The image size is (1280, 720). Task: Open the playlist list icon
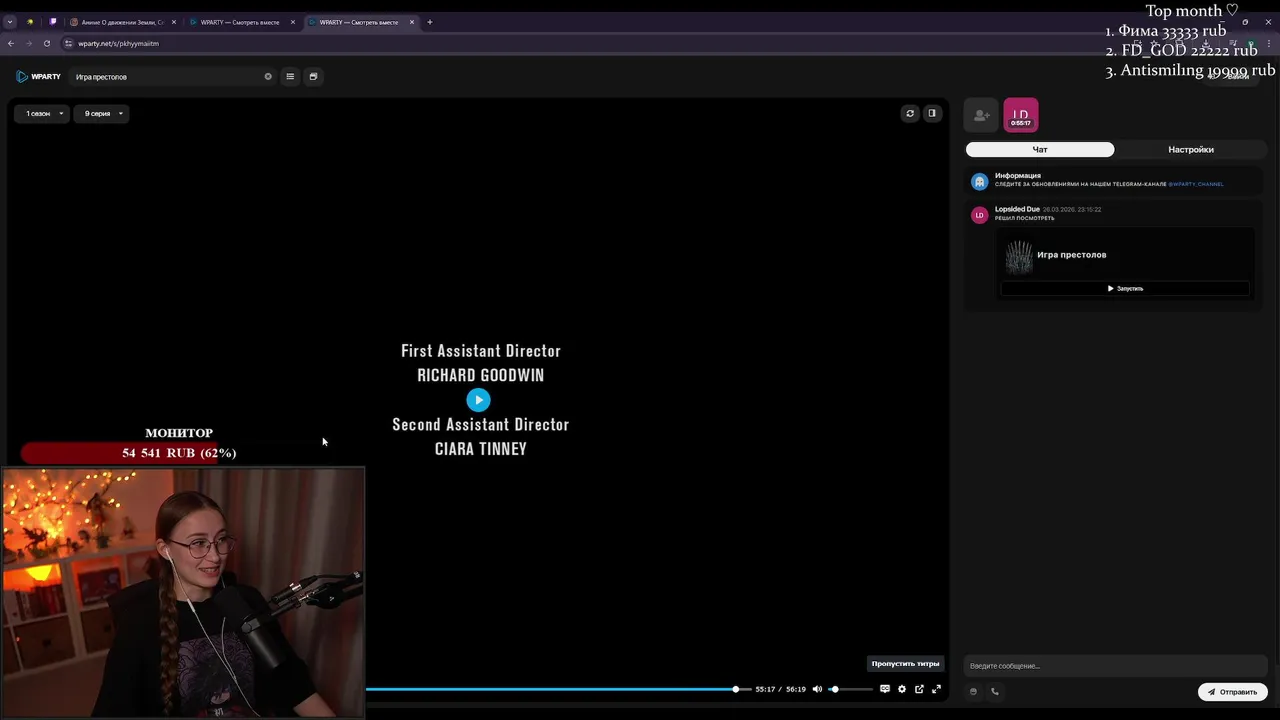pyautogui.click(x=290, y=76)
